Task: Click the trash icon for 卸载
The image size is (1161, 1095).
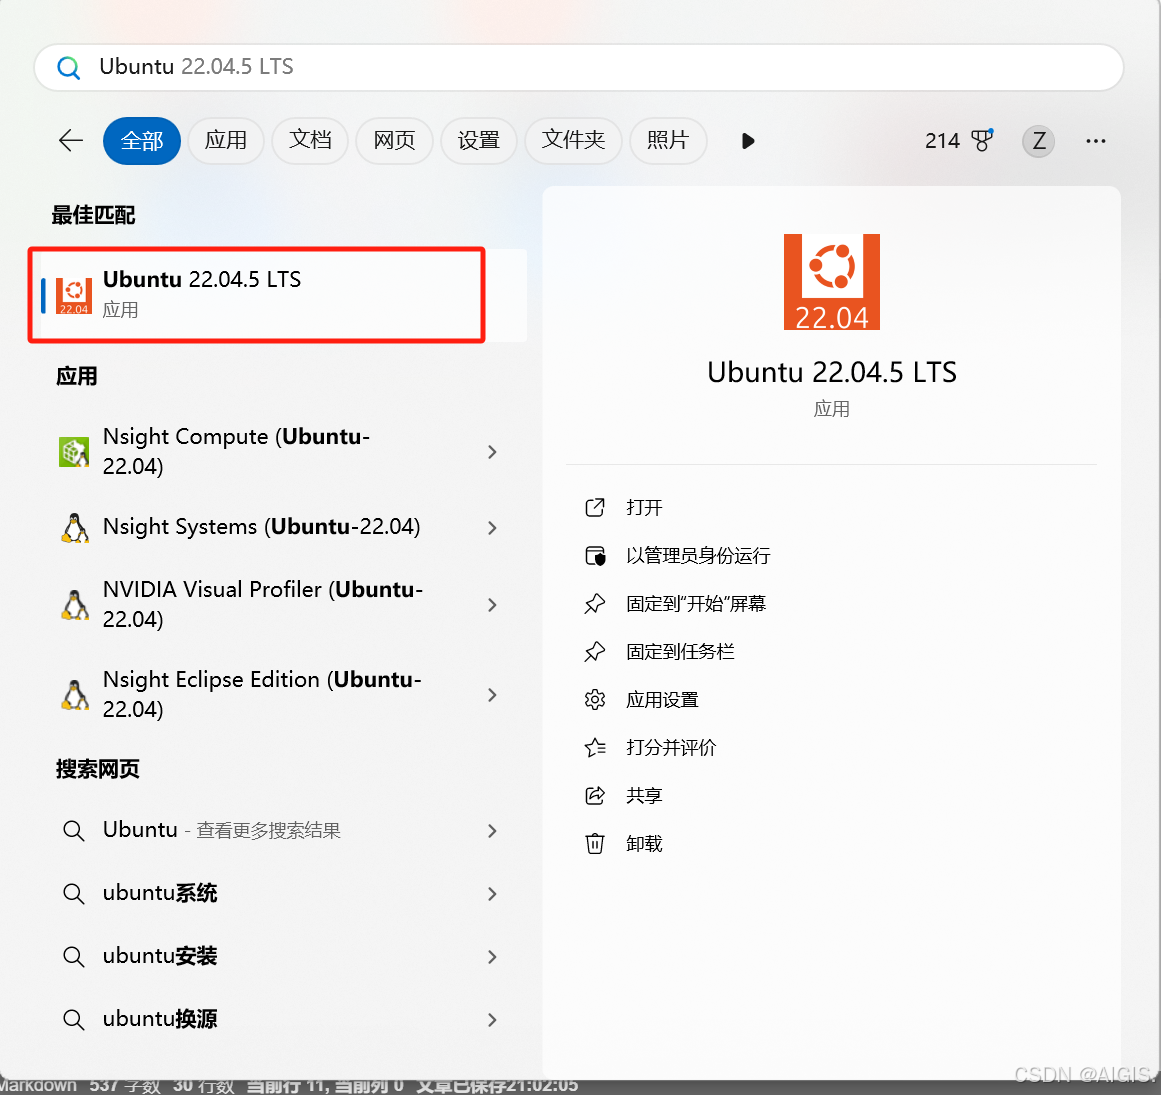Action: tap(595, 843)
